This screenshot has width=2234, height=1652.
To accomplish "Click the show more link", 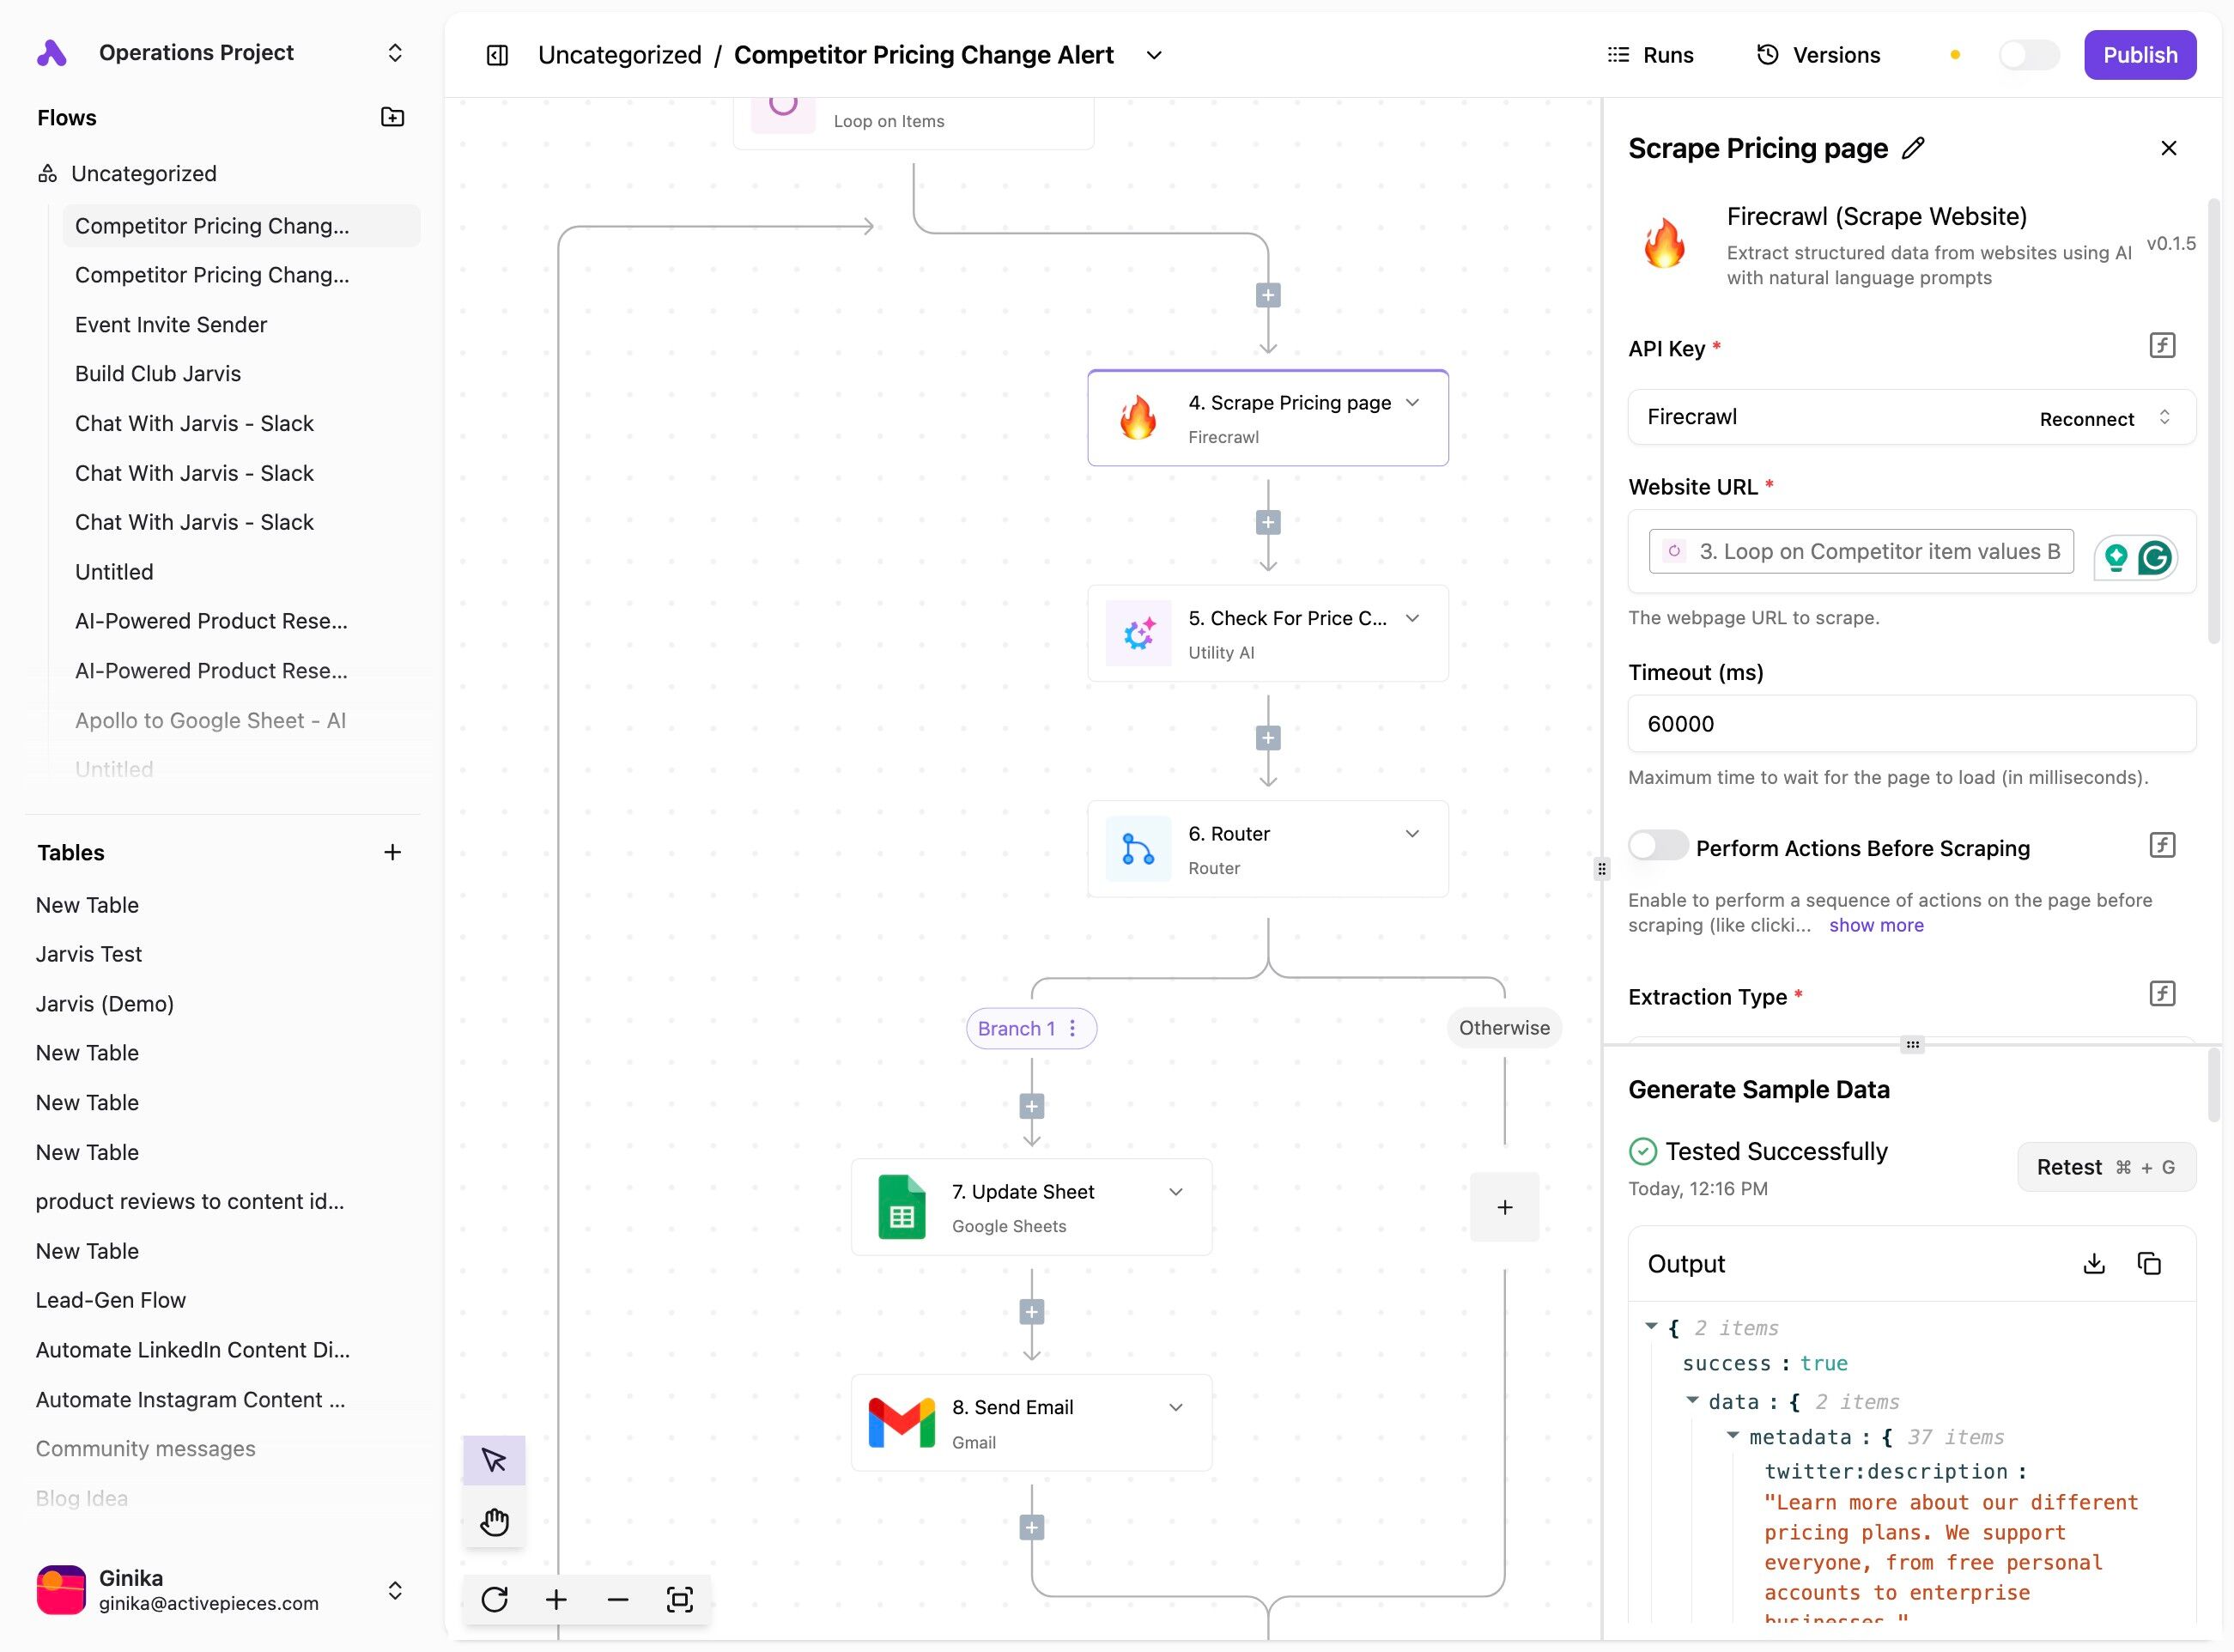I will 1875,925.
